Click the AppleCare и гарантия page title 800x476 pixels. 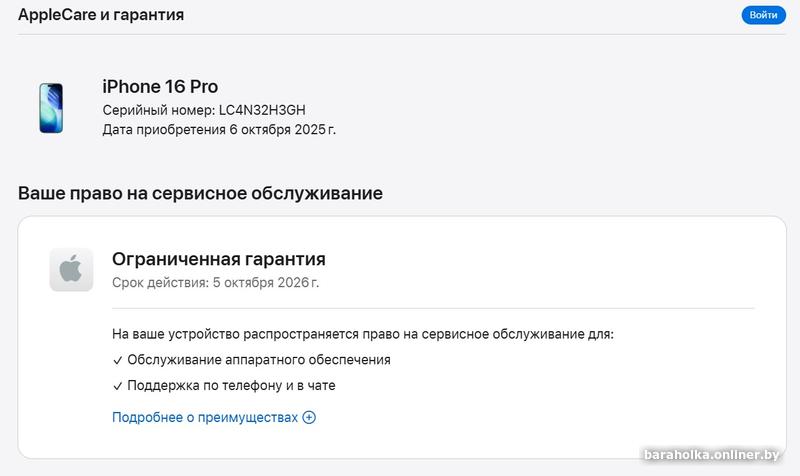pos(101,15)
